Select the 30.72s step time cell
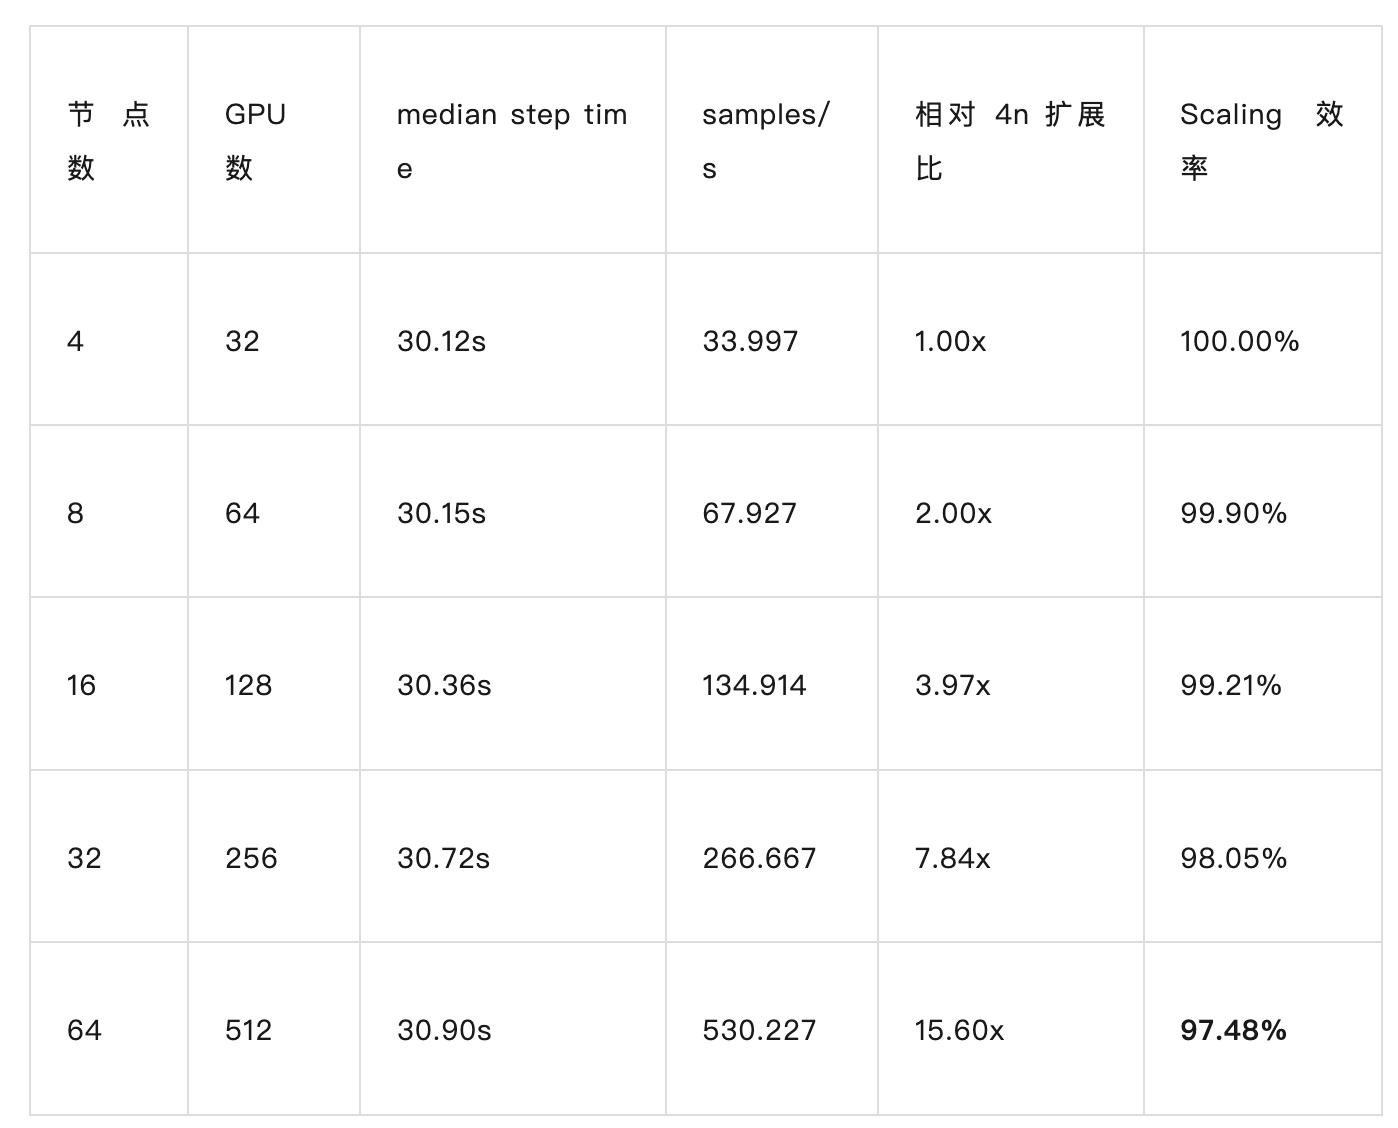Image resolution: width=1398 pixels, height=1128 pixels. click(x=513, y=857)
